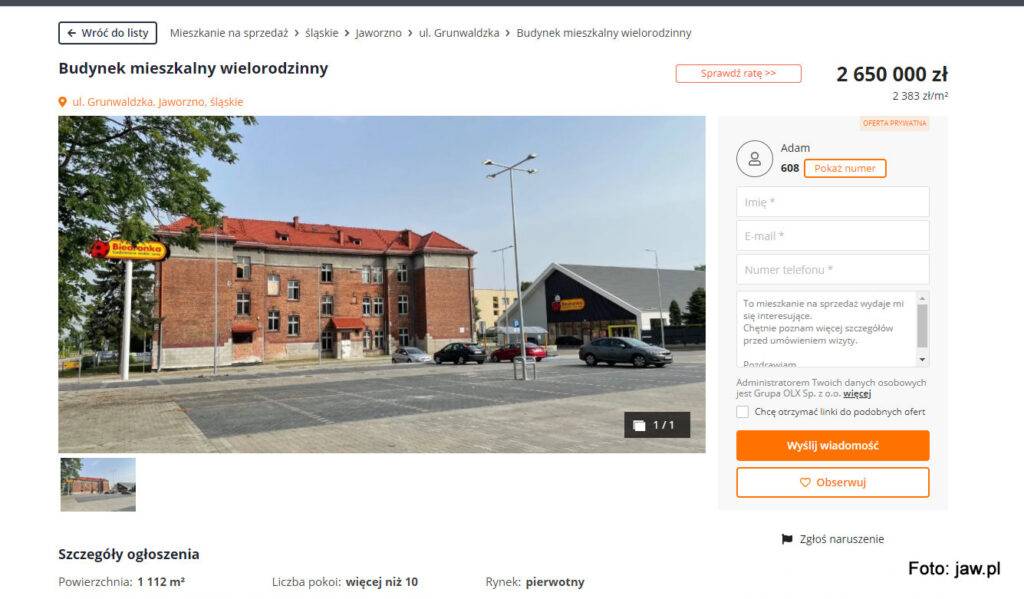
Task: Open the więcej link about data administrator
Action: 857,393
